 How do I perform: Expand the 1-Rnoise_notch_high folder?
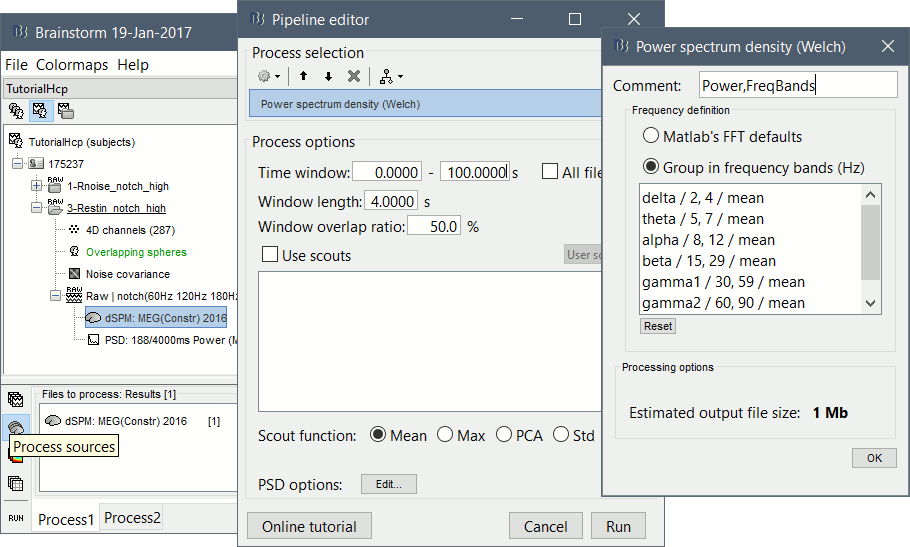(37, 186)
